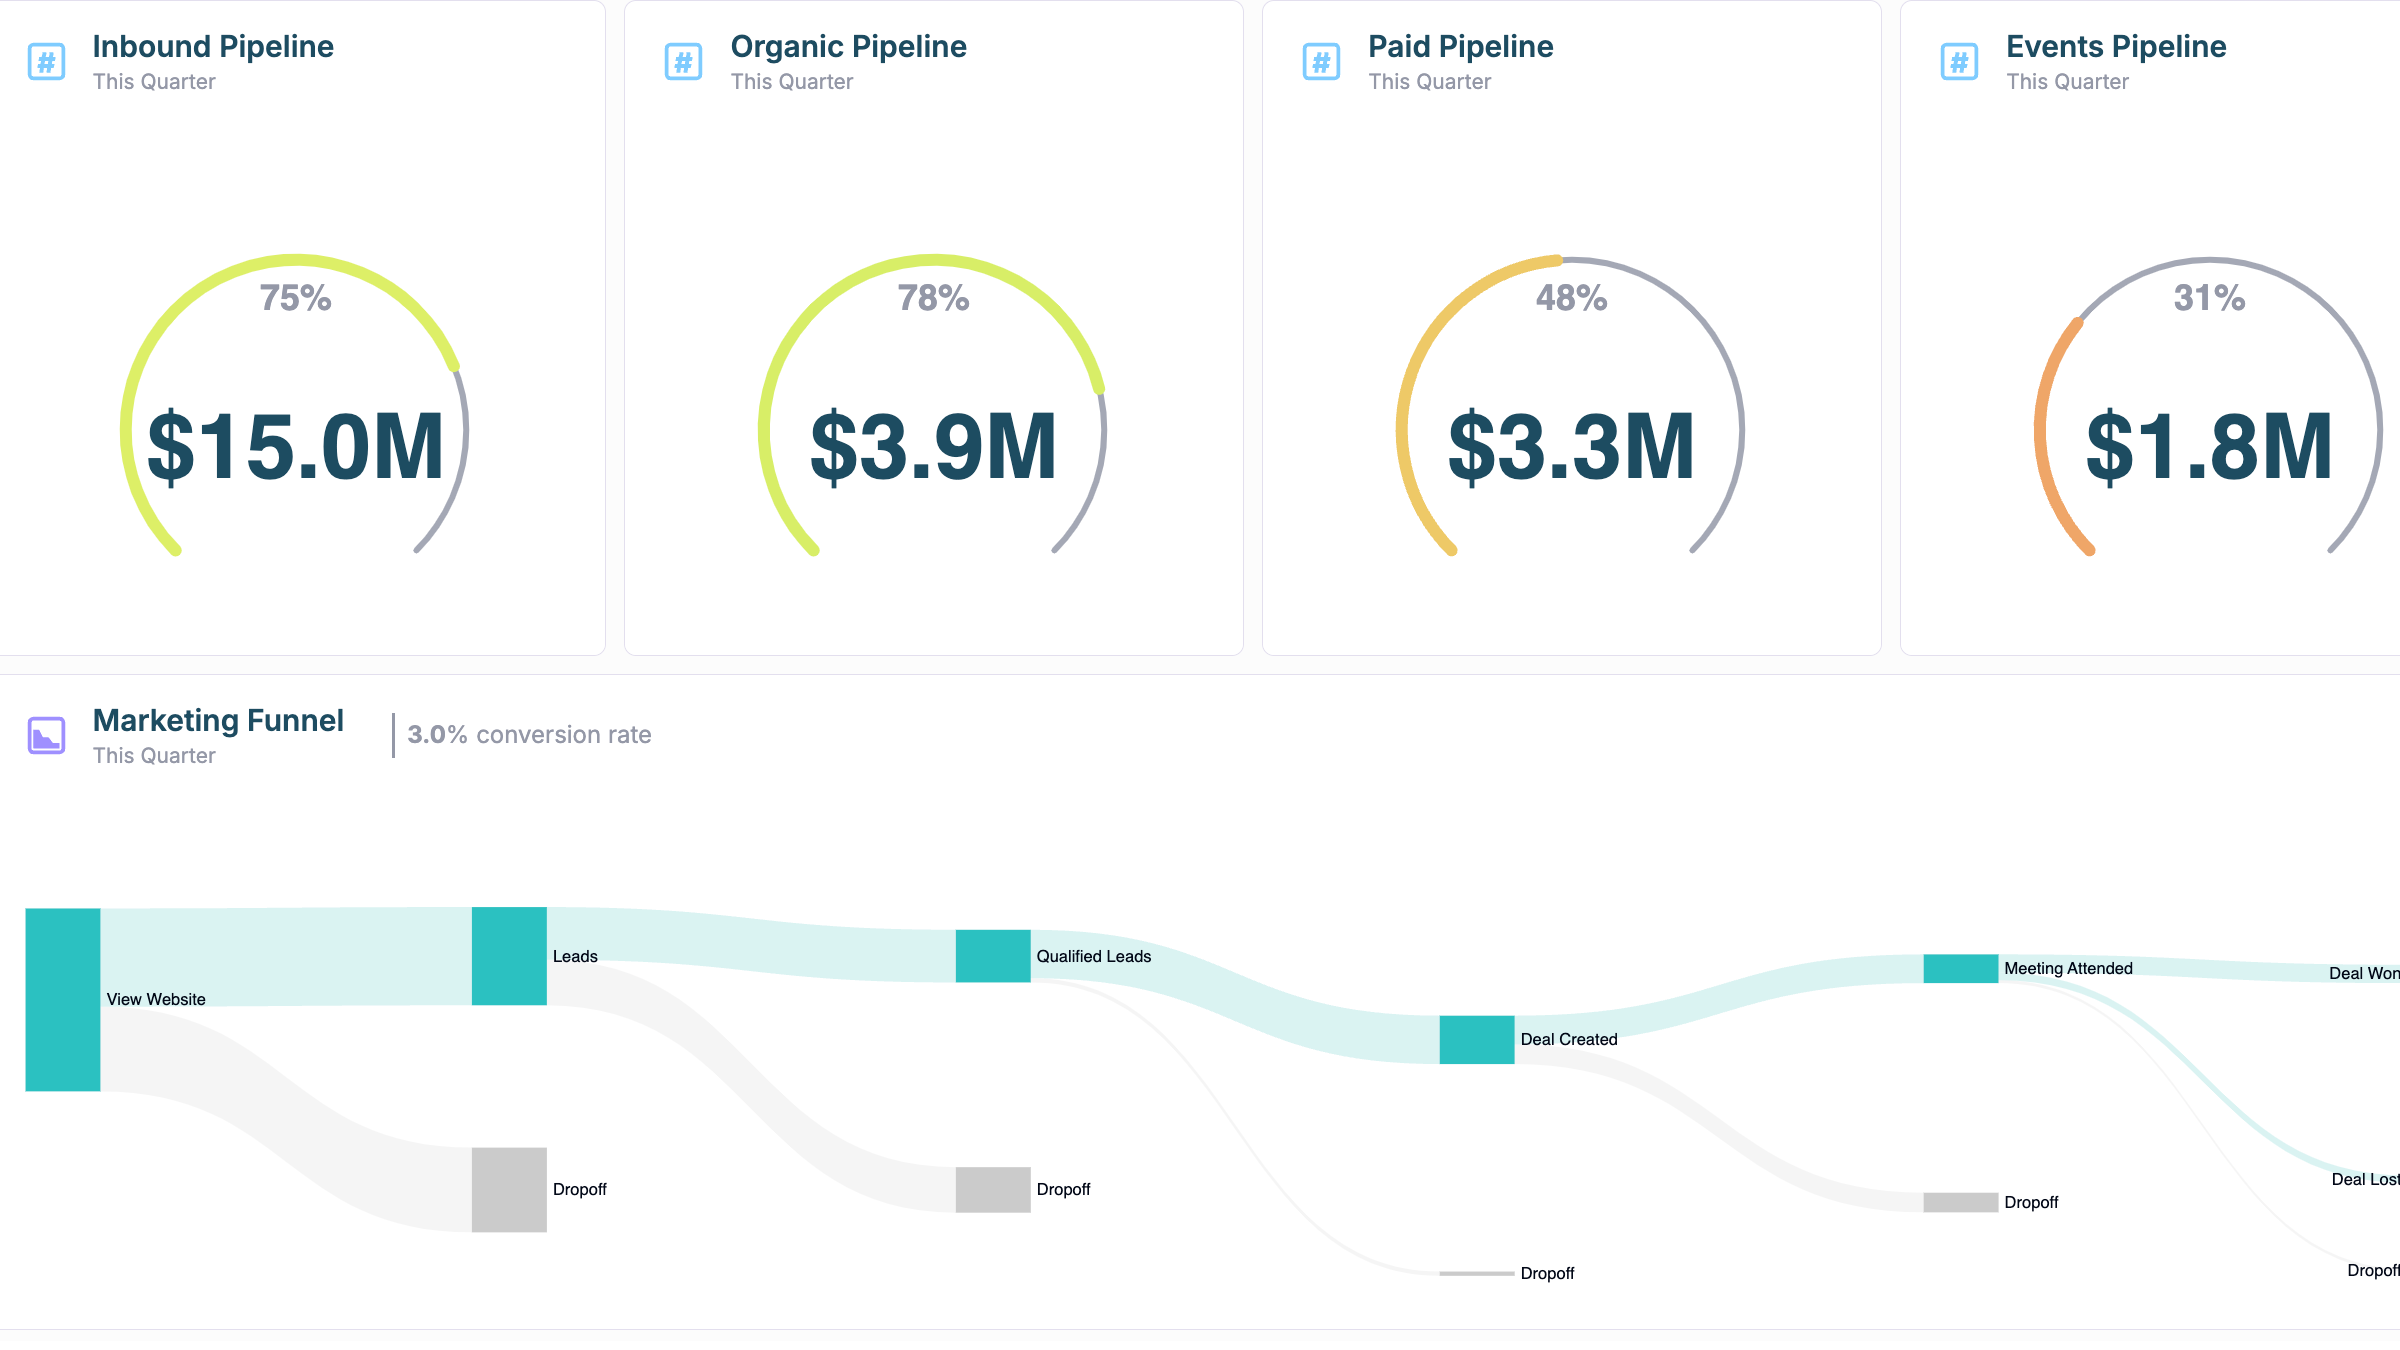2400x1350 pixels.
Task: Click the gray Dropoff node below Leads
Action: coord(509,1189)
